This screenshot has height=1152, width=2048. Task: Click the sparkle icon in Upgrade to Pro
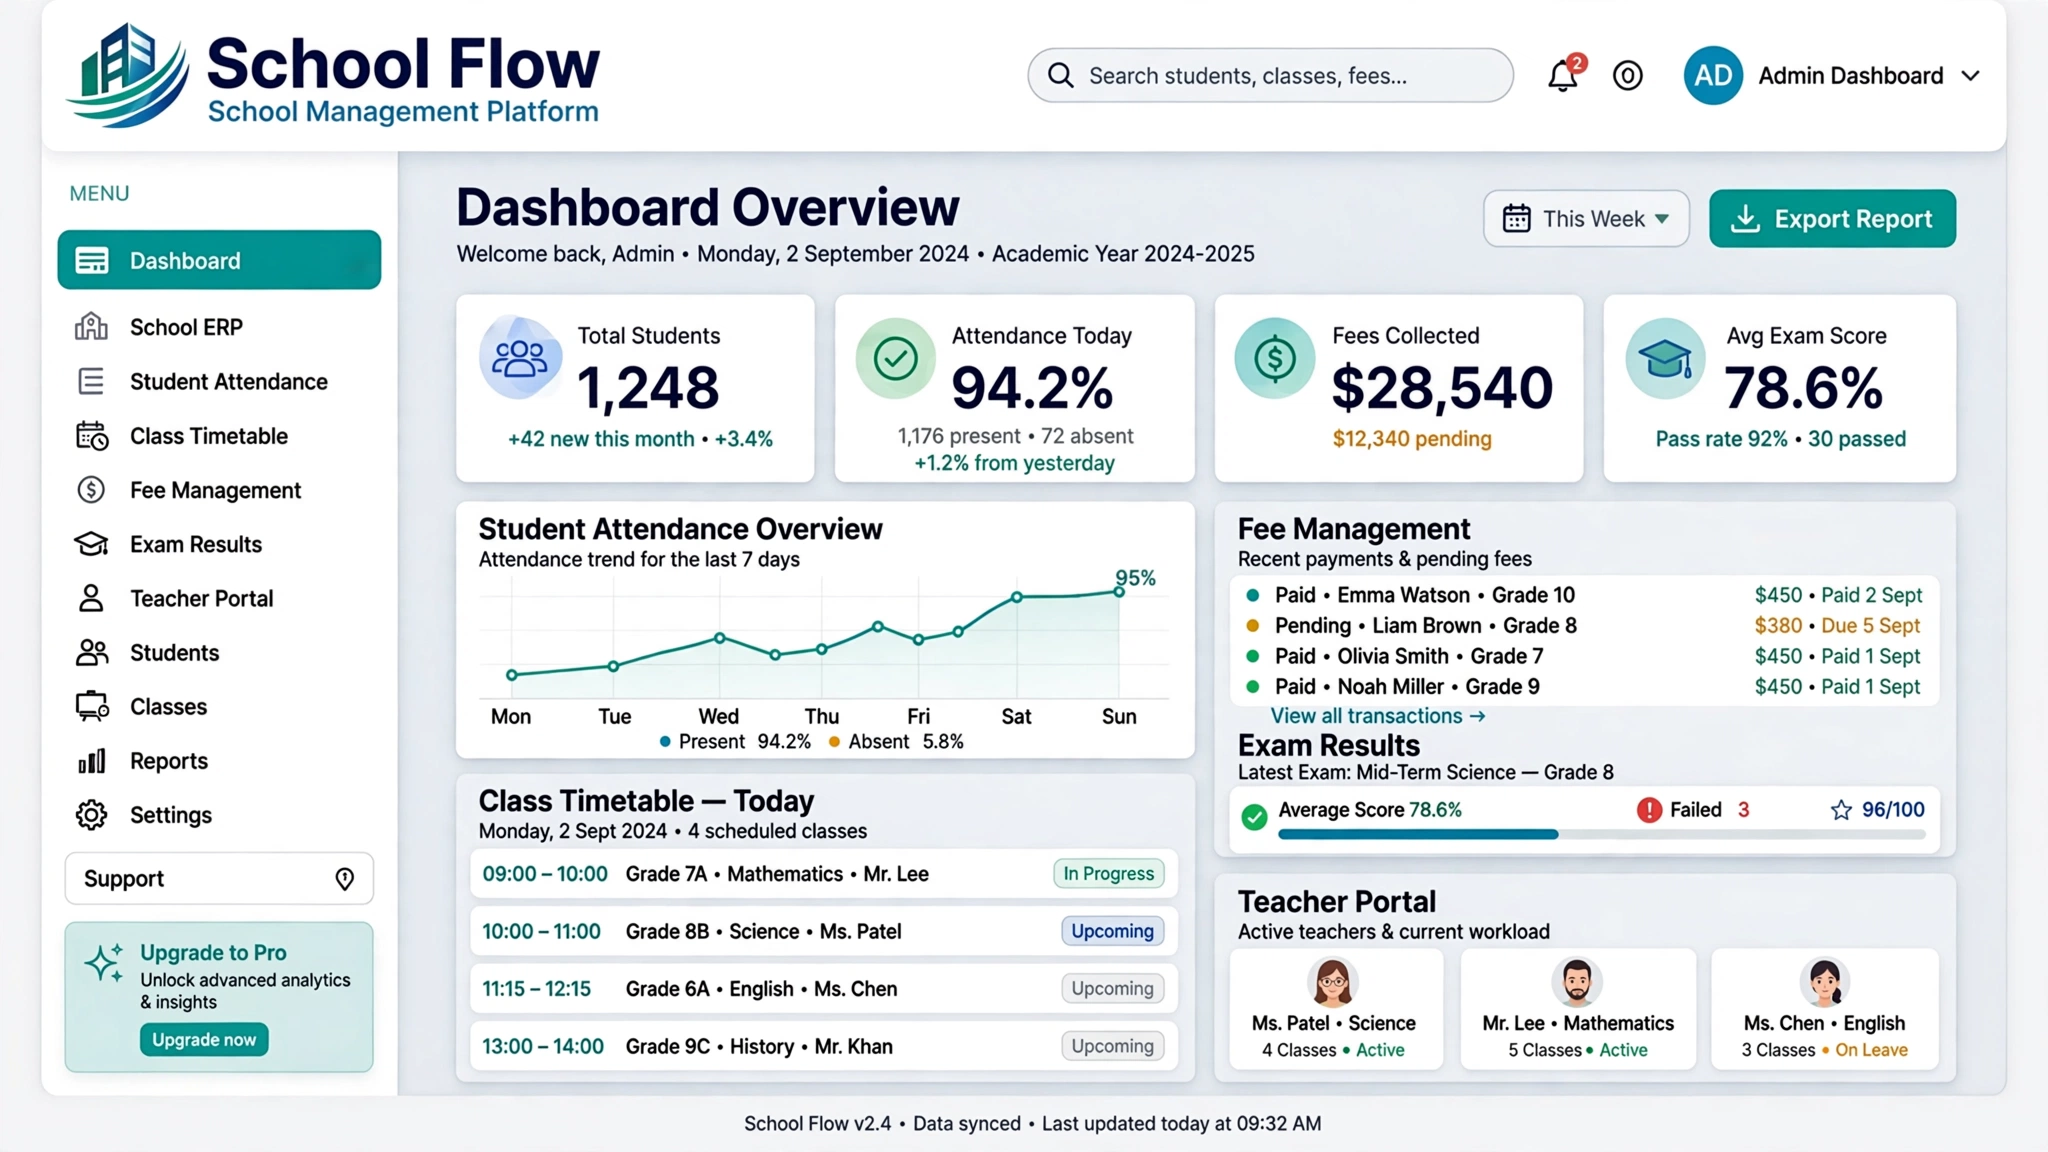click(104, 963)
